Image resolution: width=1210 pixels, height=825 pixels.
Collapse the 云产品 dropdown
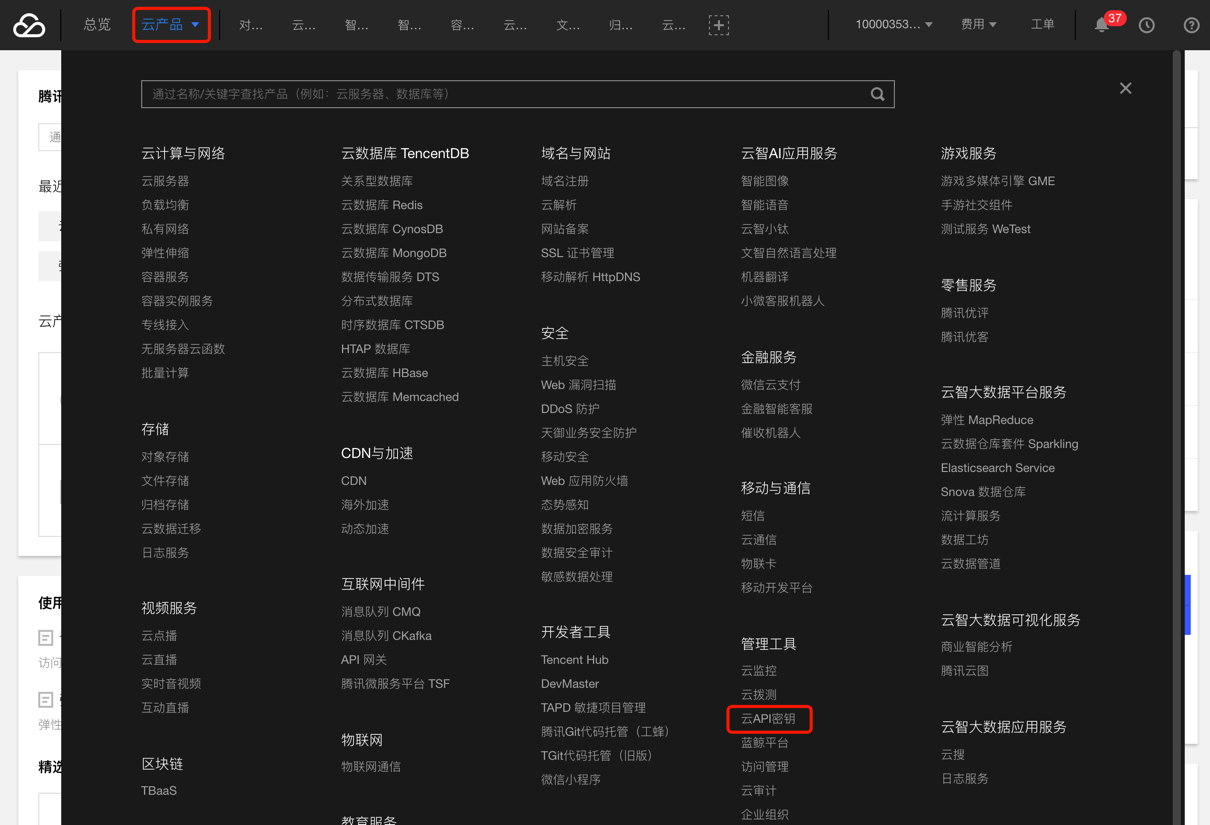[x=171, y=25]
